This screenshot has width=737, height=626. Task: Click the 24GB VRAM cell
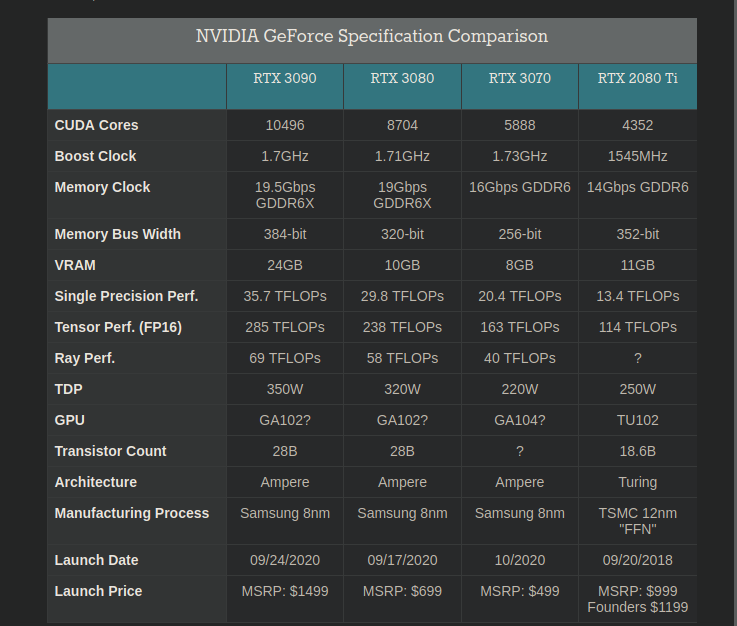(285, 265)
